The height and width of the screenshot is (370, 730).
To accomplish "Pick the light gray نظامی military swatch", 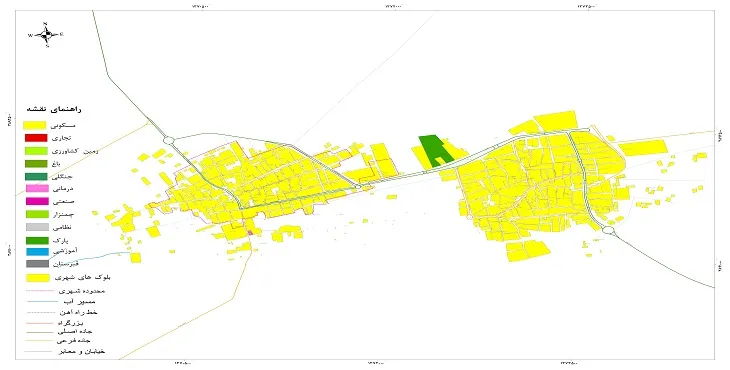I will pyautogui.click(x=37, y=228).
